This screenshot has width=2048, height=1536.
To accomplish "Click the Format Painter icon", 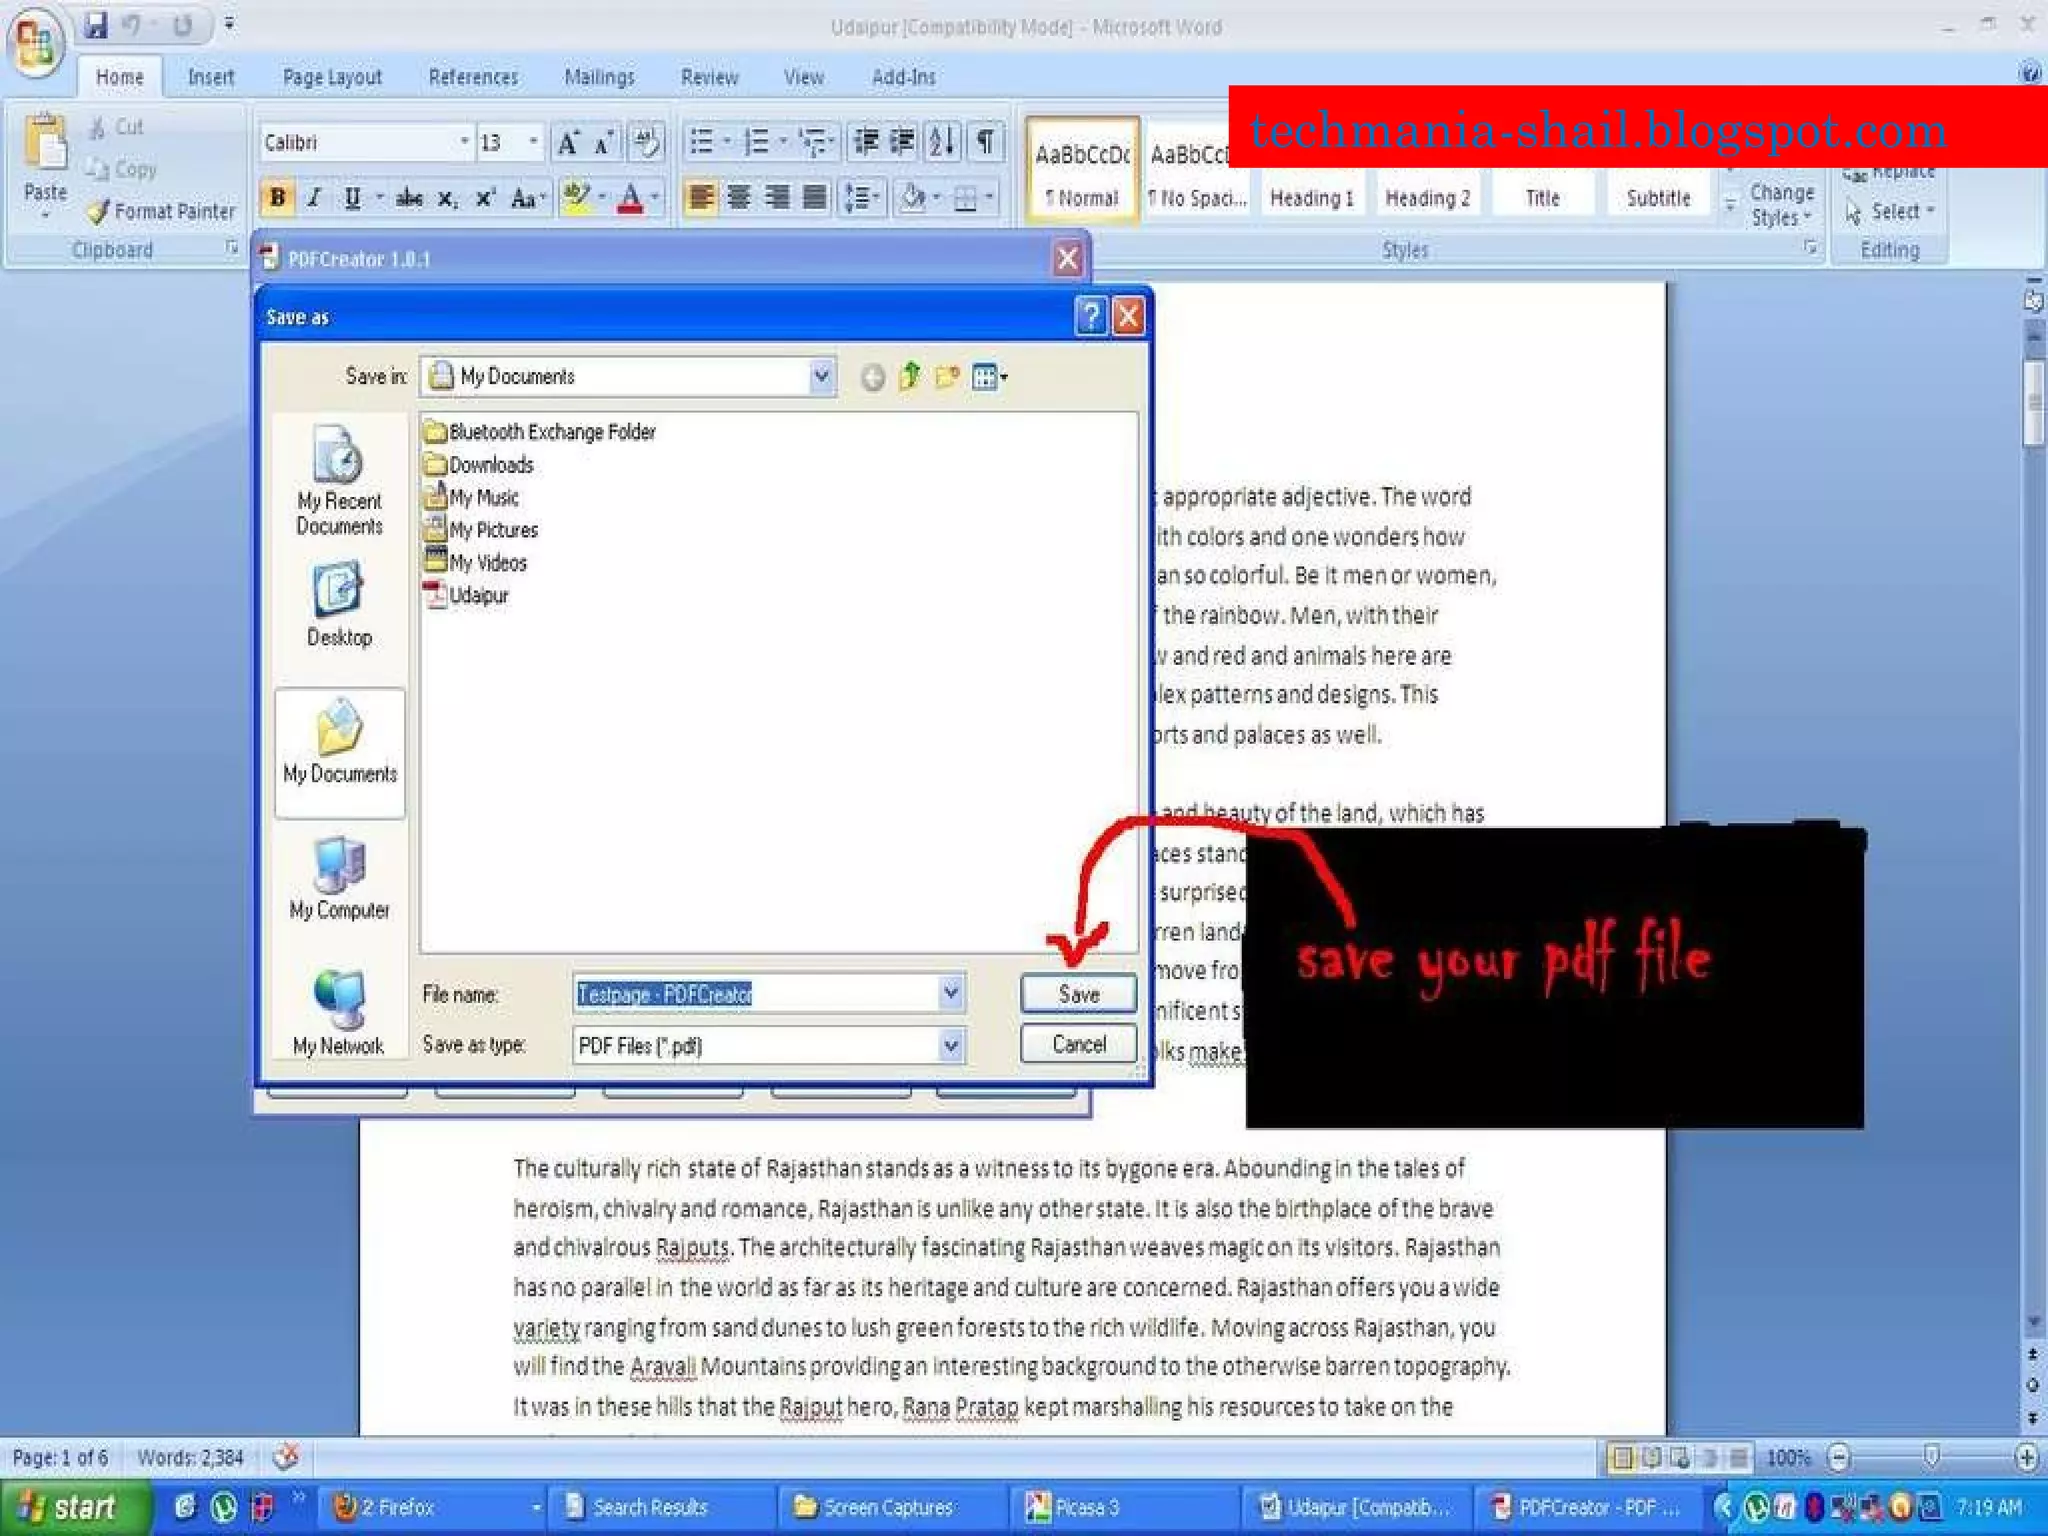I will [98, 212].
